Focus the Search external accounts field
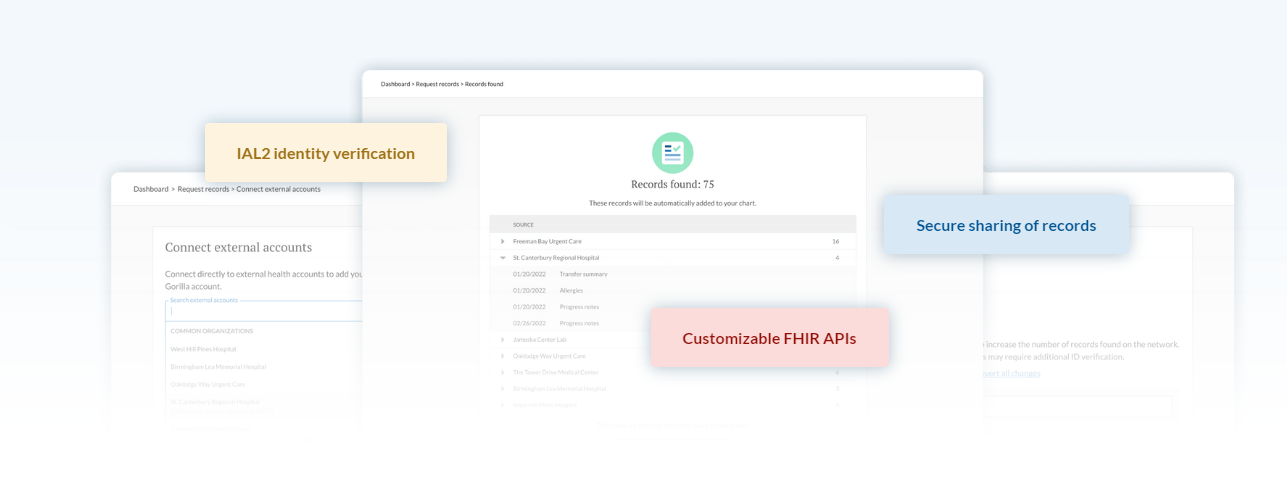The width and height of the screenshot is (1287, 498). [x=264, y=311]
